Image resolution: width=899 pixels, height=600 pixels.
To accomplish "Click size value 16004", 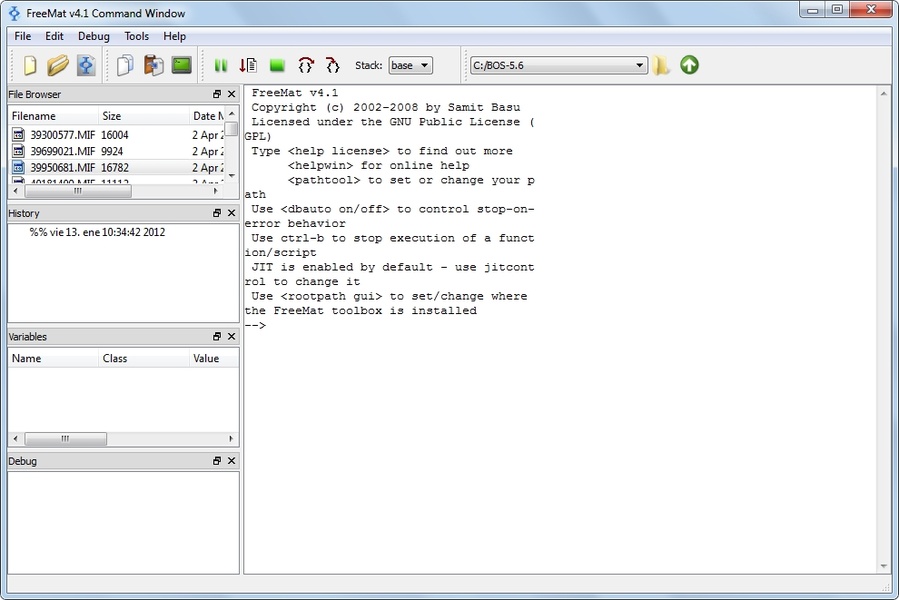I will pyautogui.click(x=115, y=135).
